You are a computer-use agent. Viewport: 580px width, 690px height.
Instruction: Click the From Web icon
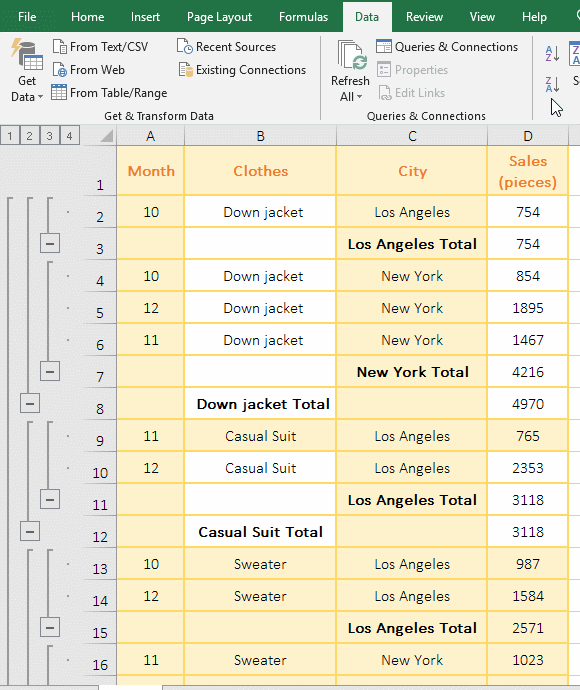click(59, 70)
